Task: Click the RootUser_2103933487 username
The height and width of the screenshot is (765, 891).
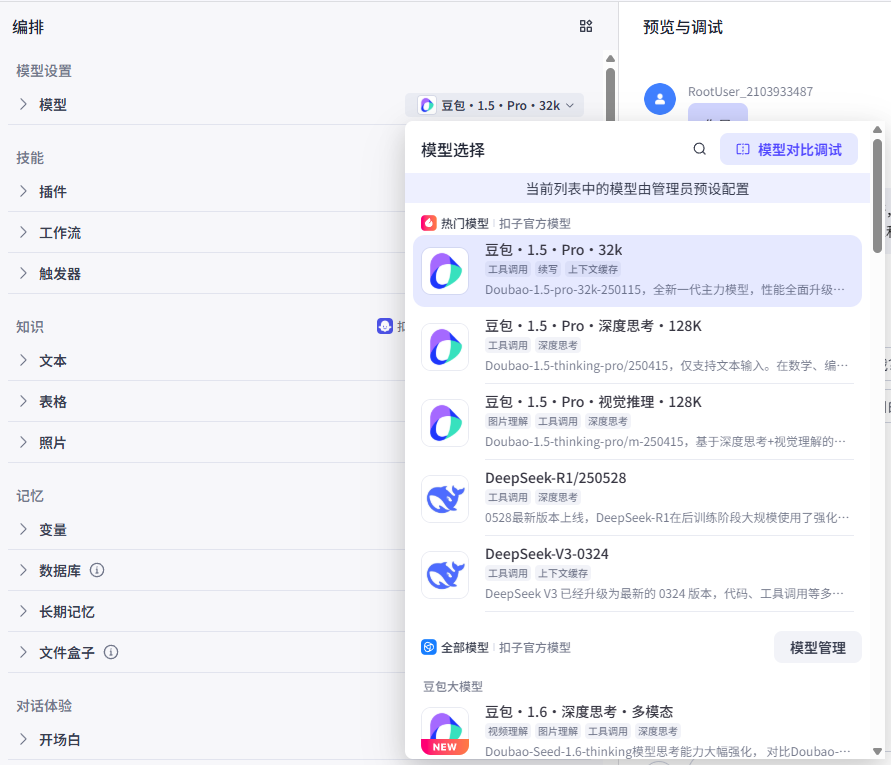Action: pyautogui.click(x=750, y=92)
